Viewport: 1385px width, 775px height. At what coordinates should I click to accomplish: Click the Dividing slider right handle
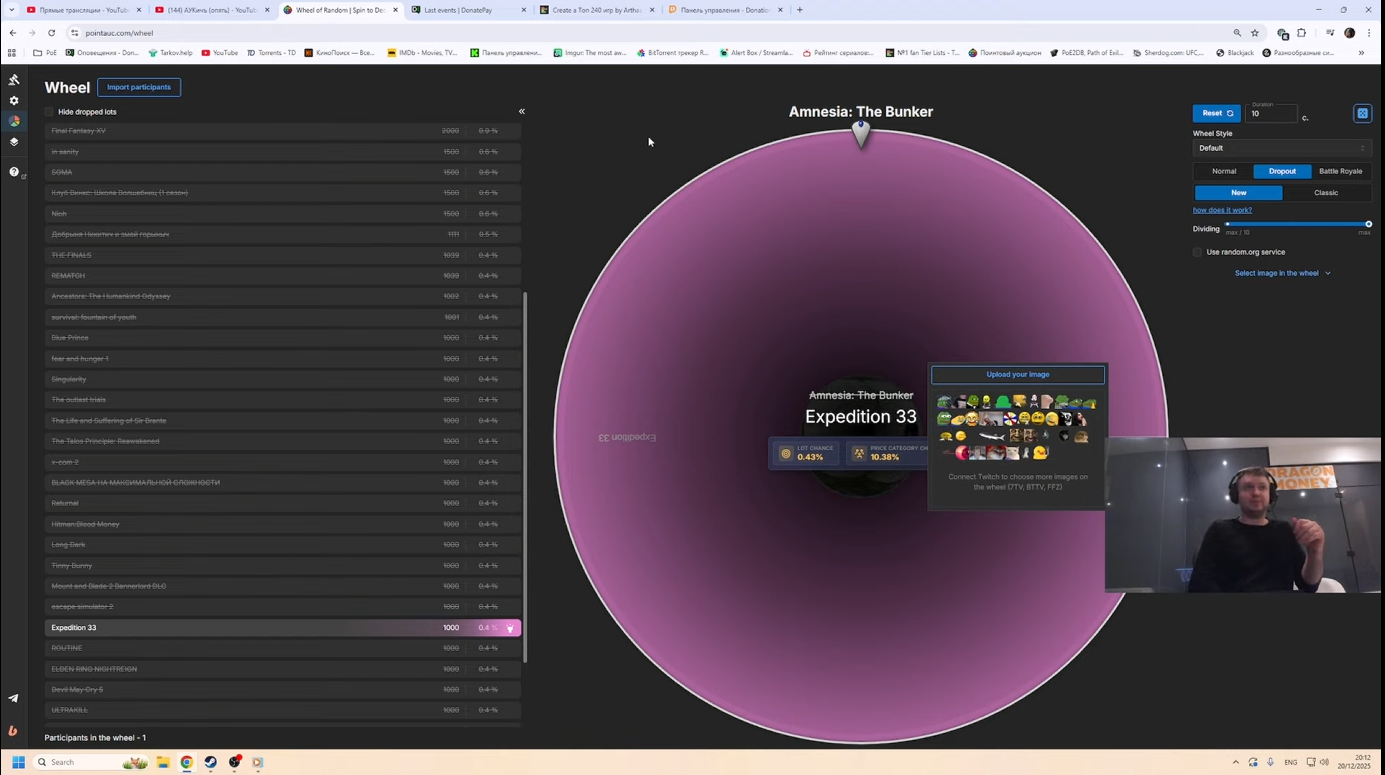click(x=1368, y=224)
